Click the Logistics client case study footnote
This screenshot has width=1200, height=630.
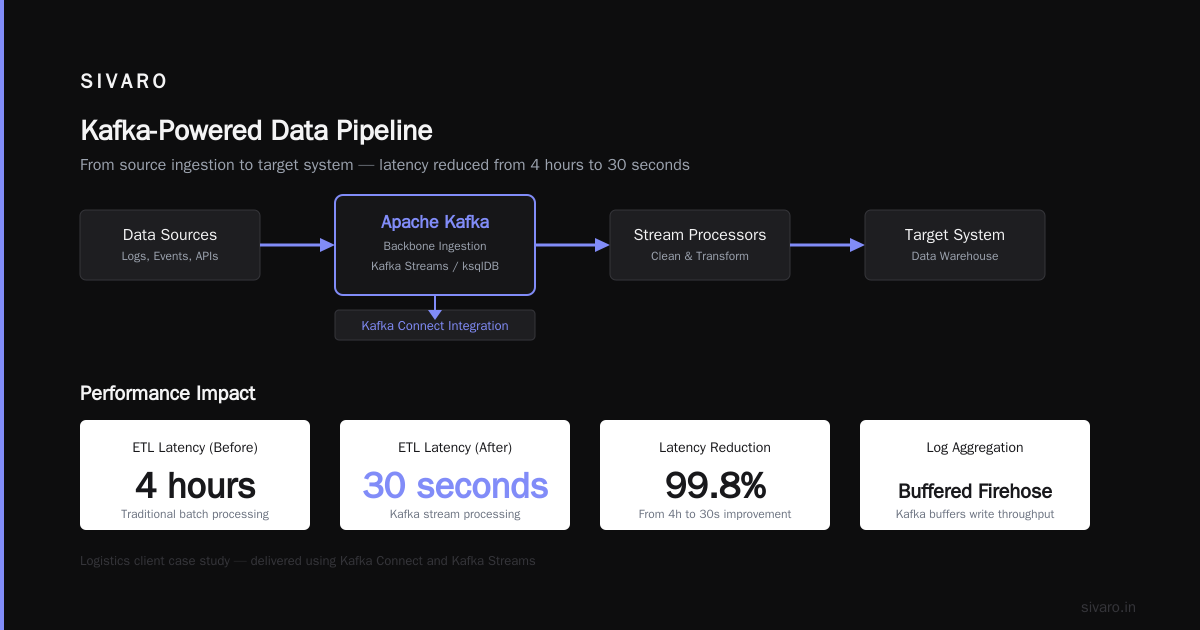point(308,561)
